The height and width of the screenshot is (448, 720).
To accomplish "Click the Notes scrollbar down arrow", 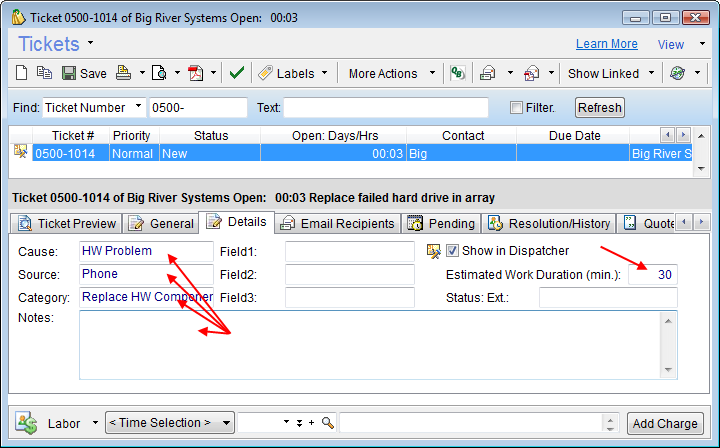I will click(x=669, y=370).
